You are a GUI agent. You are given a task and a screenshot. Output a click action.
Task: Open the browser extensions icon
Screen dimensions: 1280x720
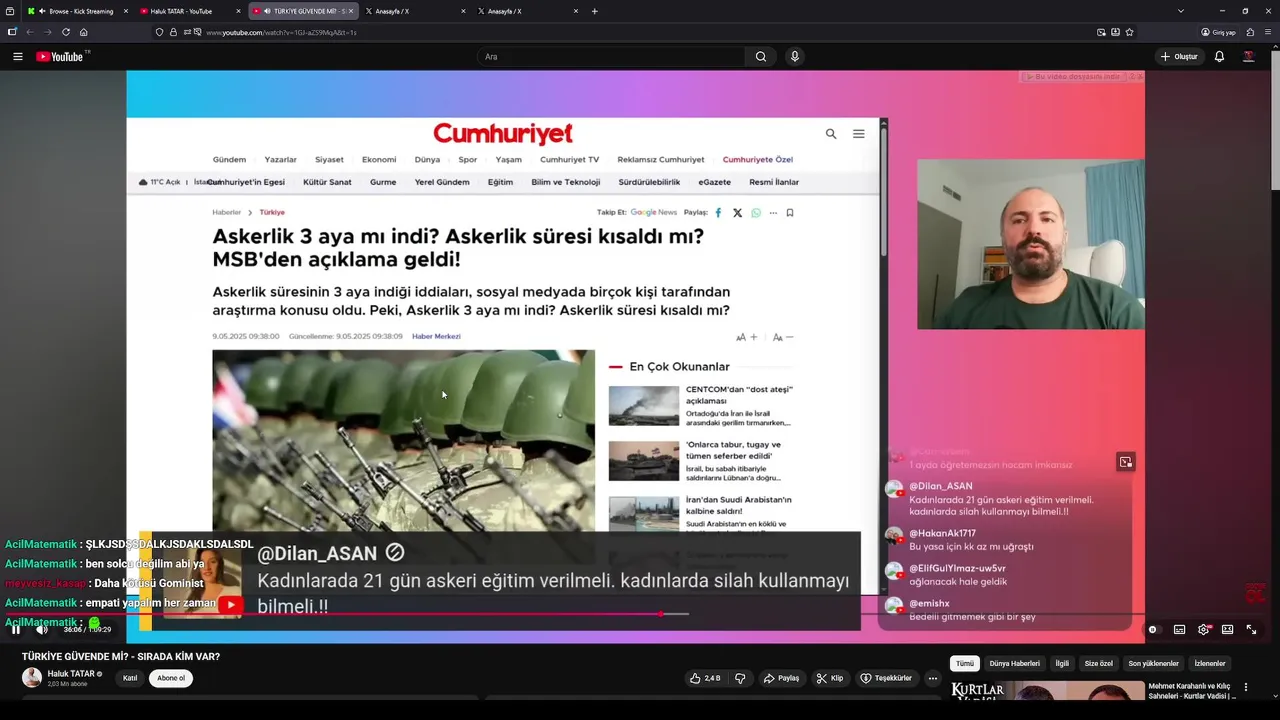[x=1251, y=32]
